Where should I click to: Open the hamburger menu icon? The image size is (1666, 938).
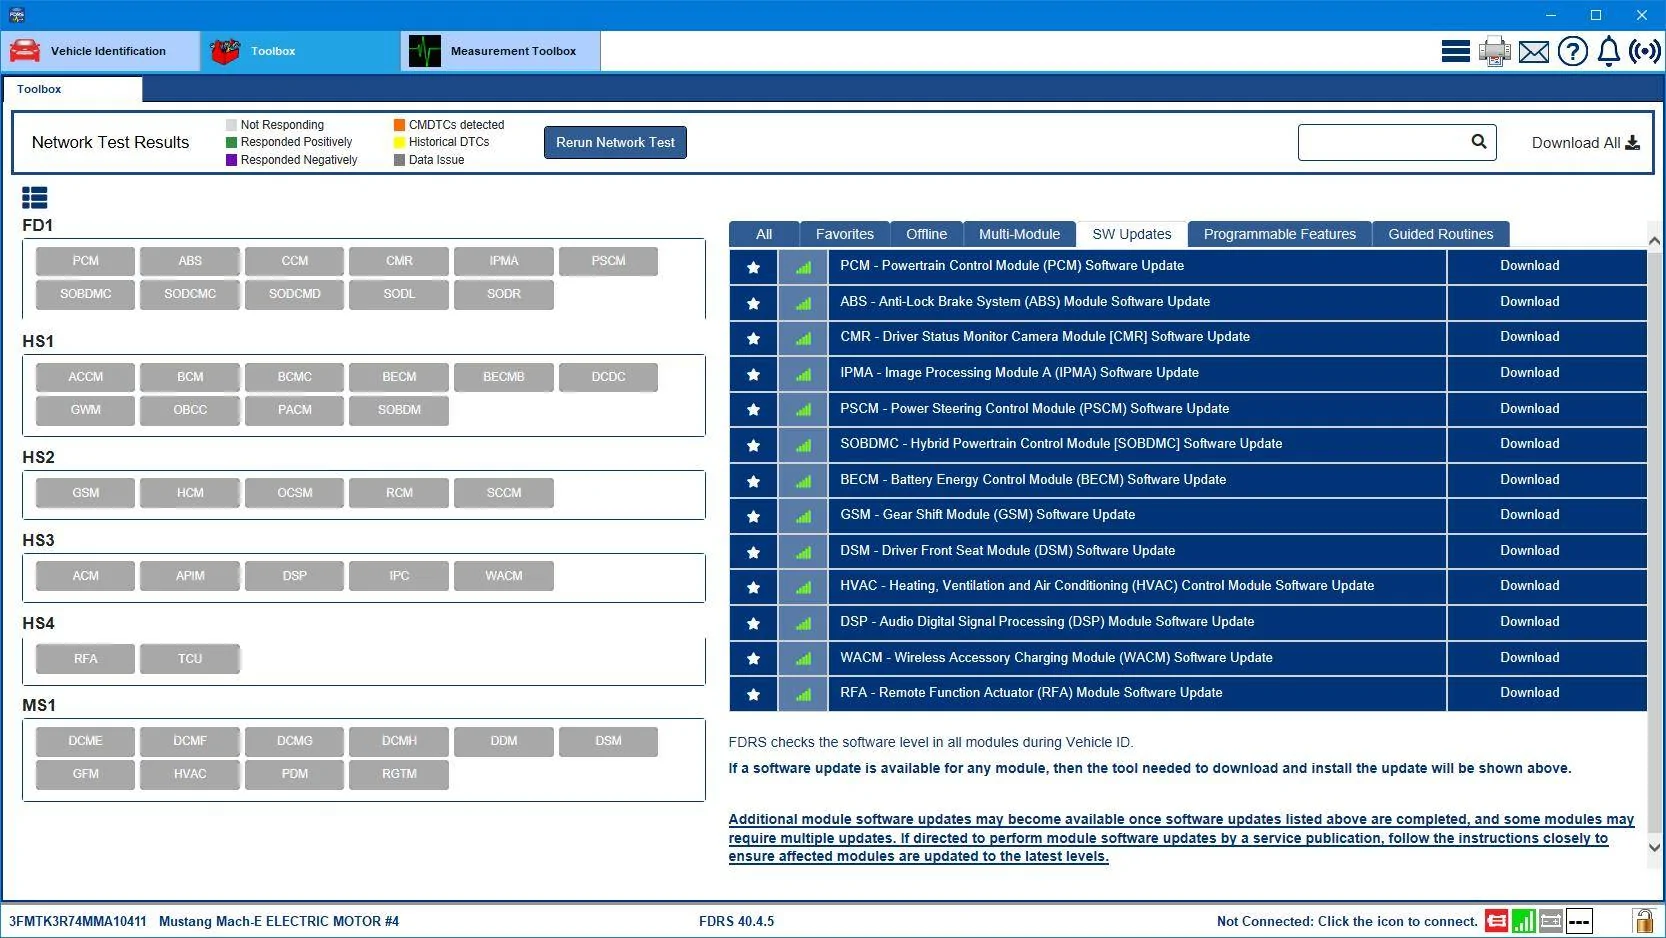coord(1455,51)
